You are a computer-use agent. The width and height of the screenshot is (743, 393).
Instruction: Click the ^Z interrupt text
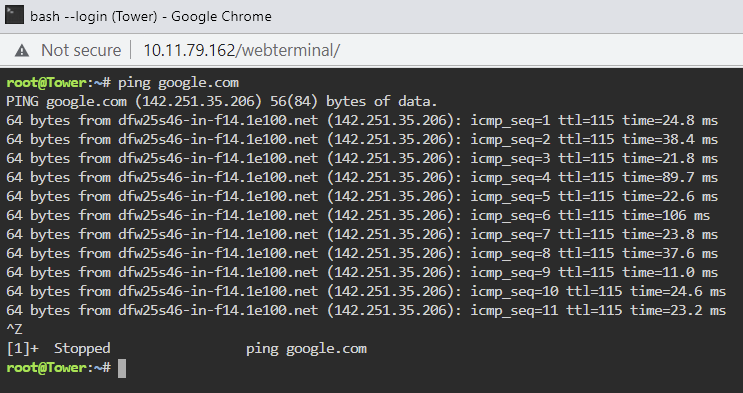pyautogui.click(x=14, y=329)
